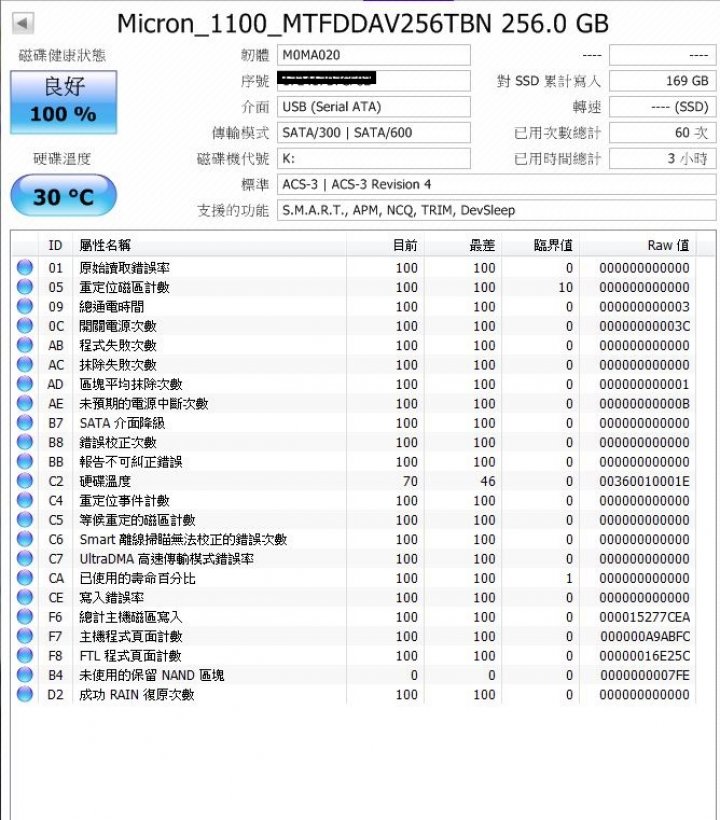
Task: Click the power-on count value 60 次
Action: click(662, 132)
